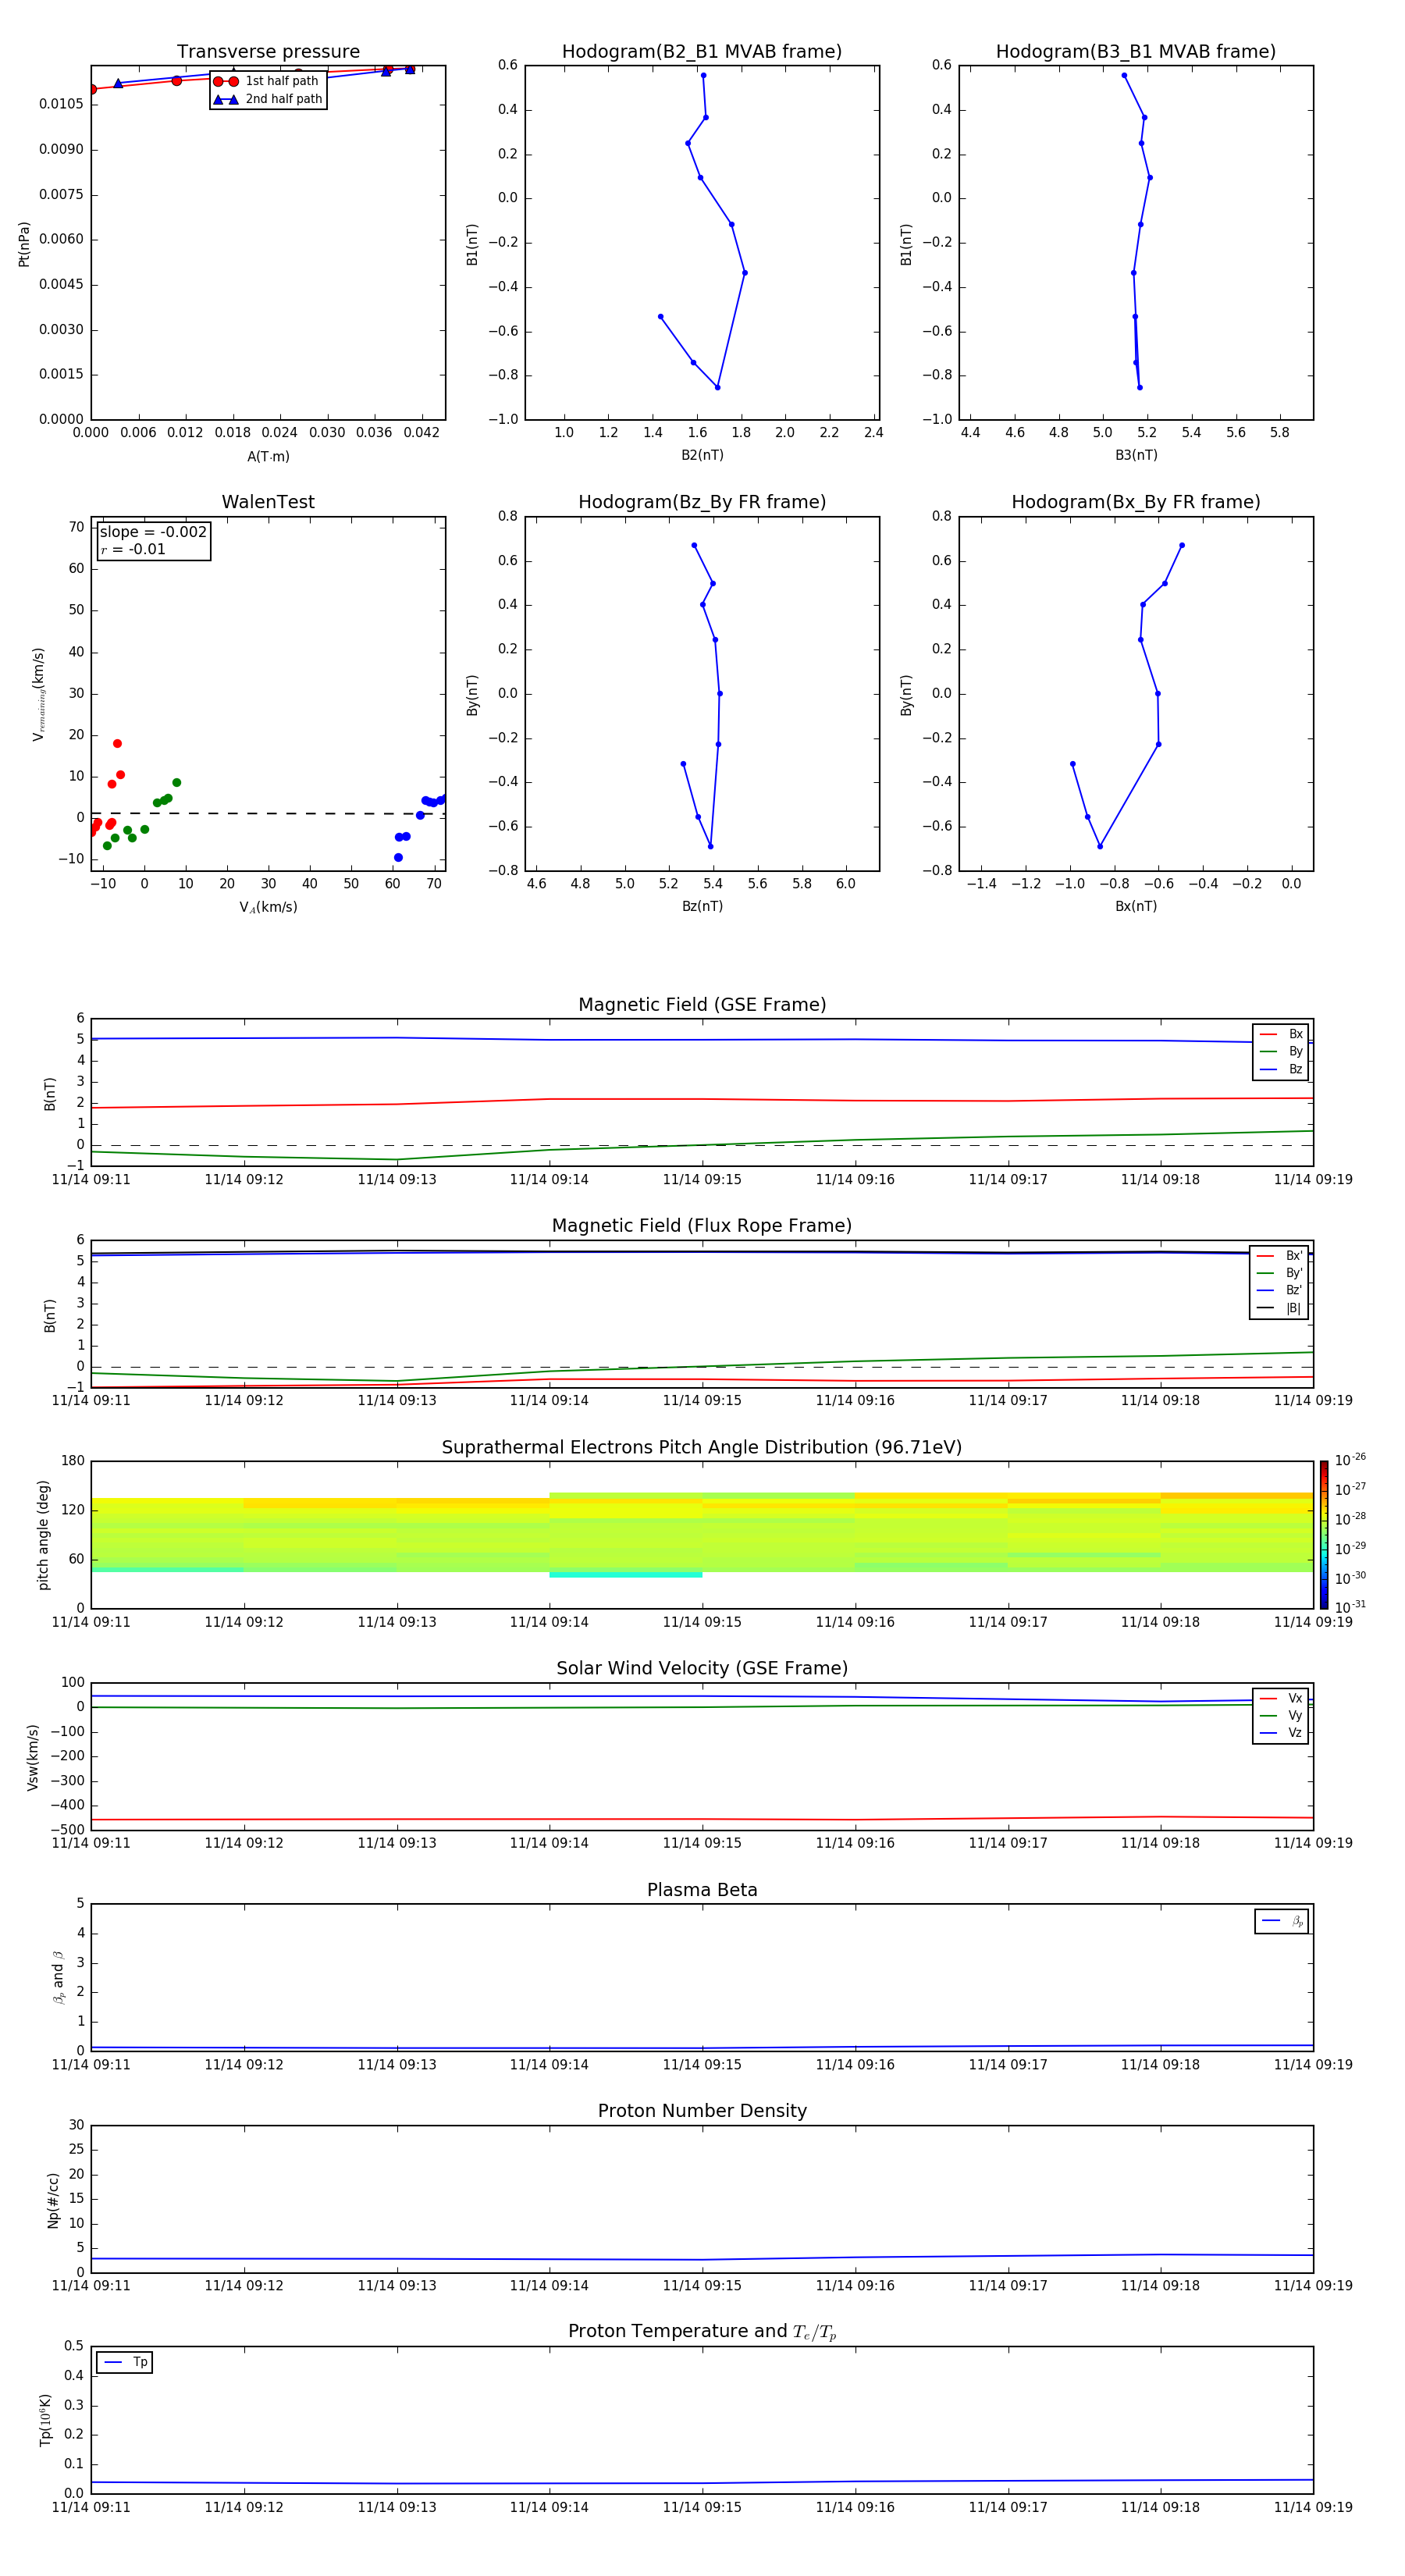Click the 'Proton Temperature and Te/Tp' title
Screen dimensions: 1405x2576
point(702,2332)
